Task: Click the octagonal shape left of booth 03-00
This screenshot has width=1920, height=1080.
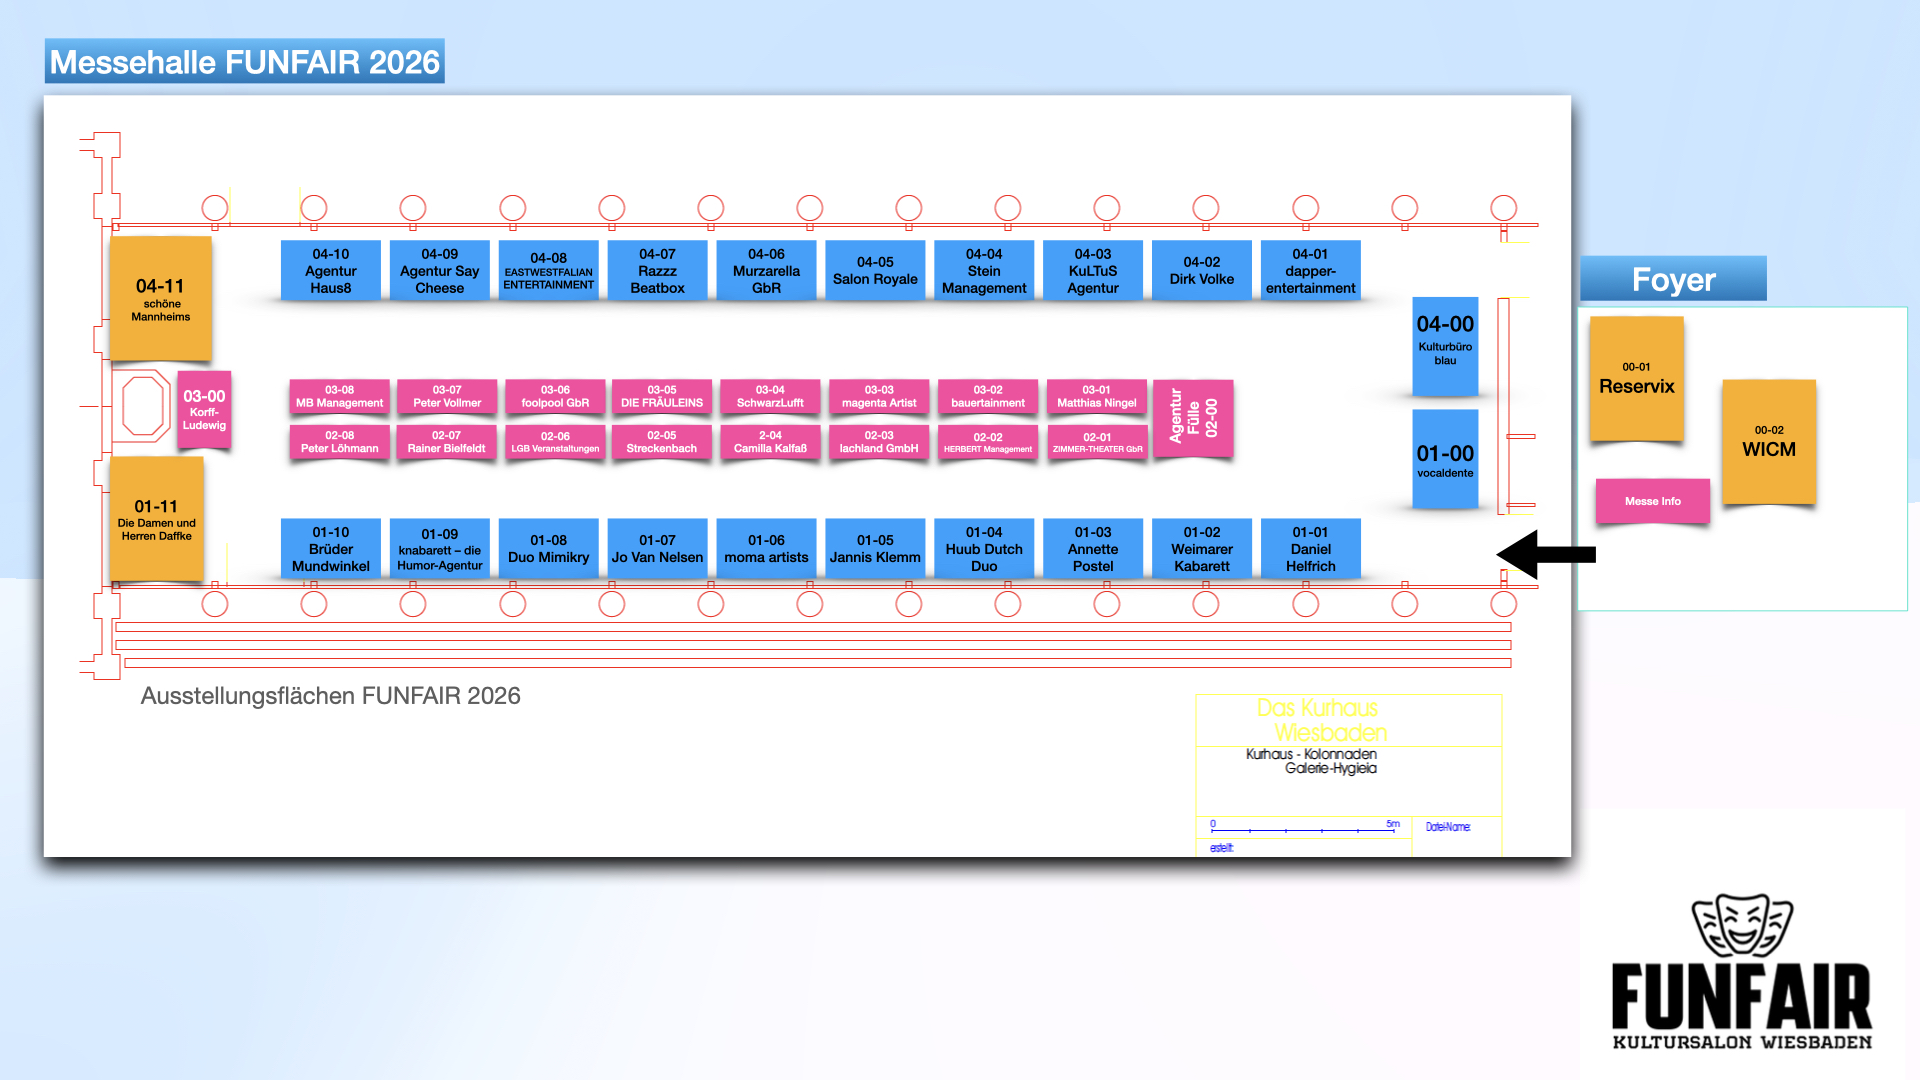Action: (143, 406)
